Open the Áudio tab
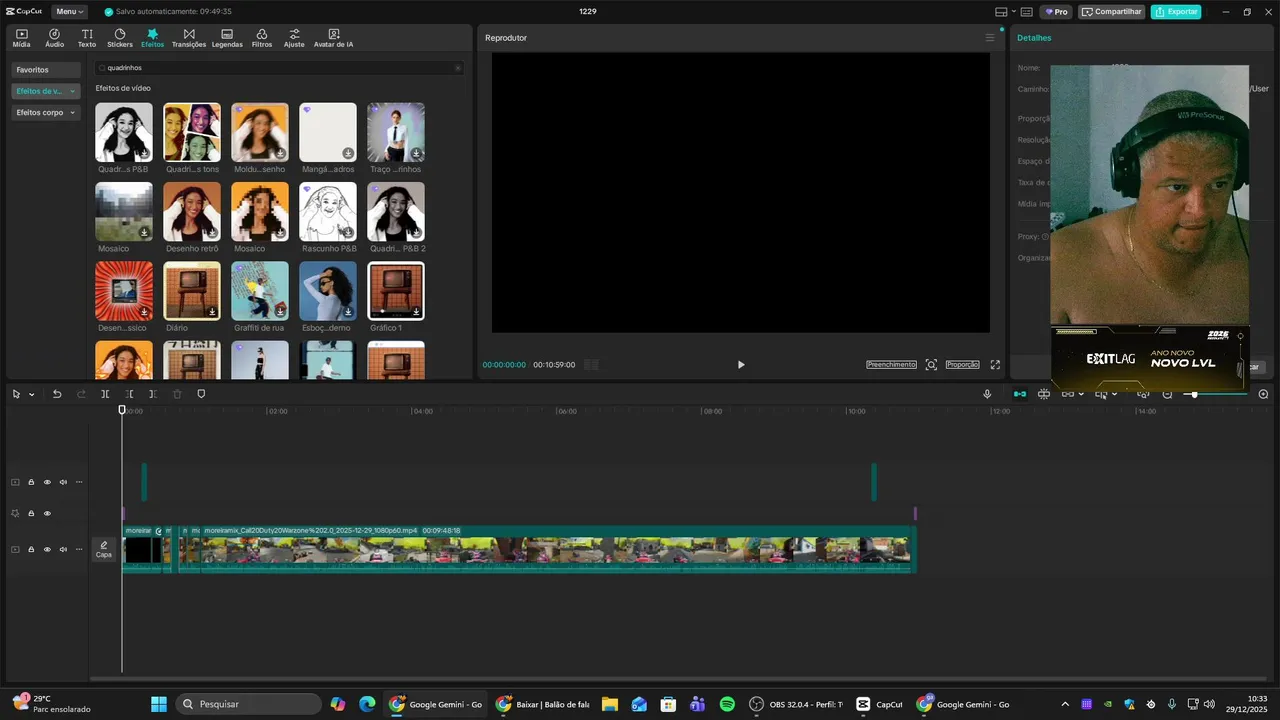 pyautogui.click(x=54, y=38)
